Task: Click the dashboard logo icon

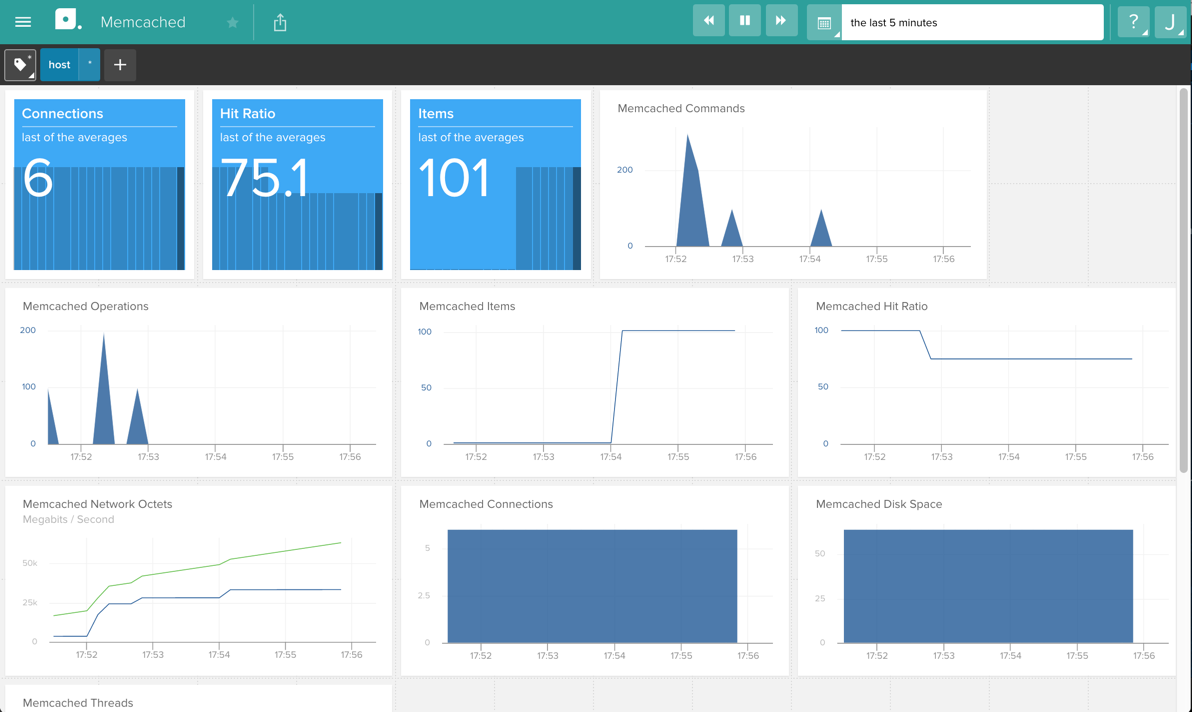Action: pyautogui.click(x=68, y=21)
